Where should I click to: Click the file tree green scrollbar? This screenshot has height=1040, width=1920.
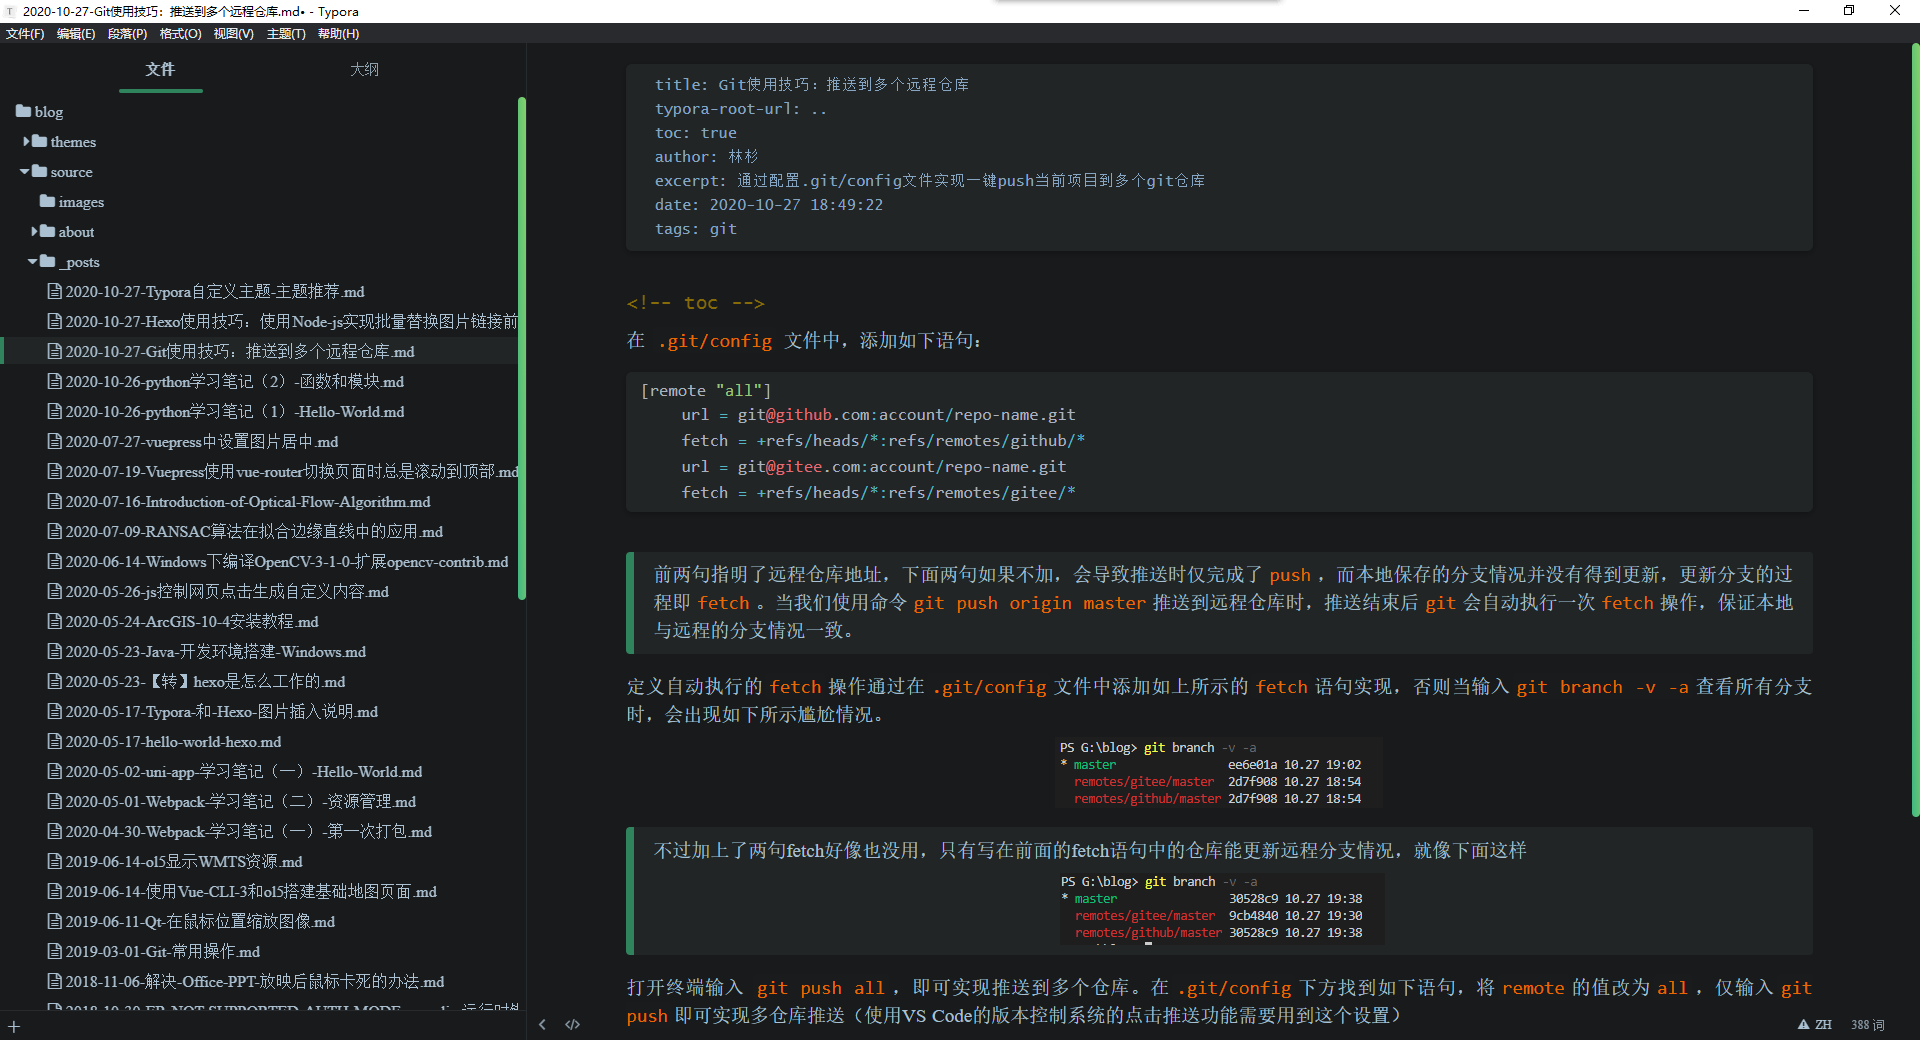point(522,348)
